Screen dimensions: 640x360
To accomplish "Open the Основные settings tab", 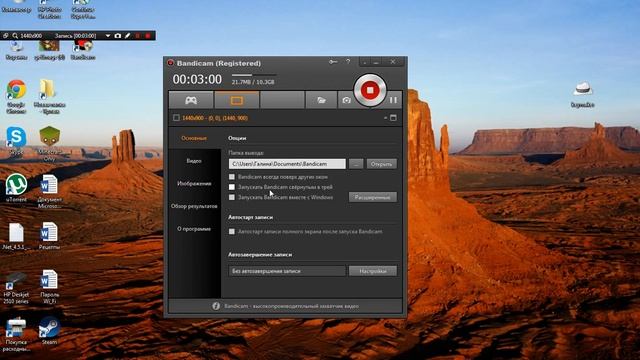I will tap(194, 138).
